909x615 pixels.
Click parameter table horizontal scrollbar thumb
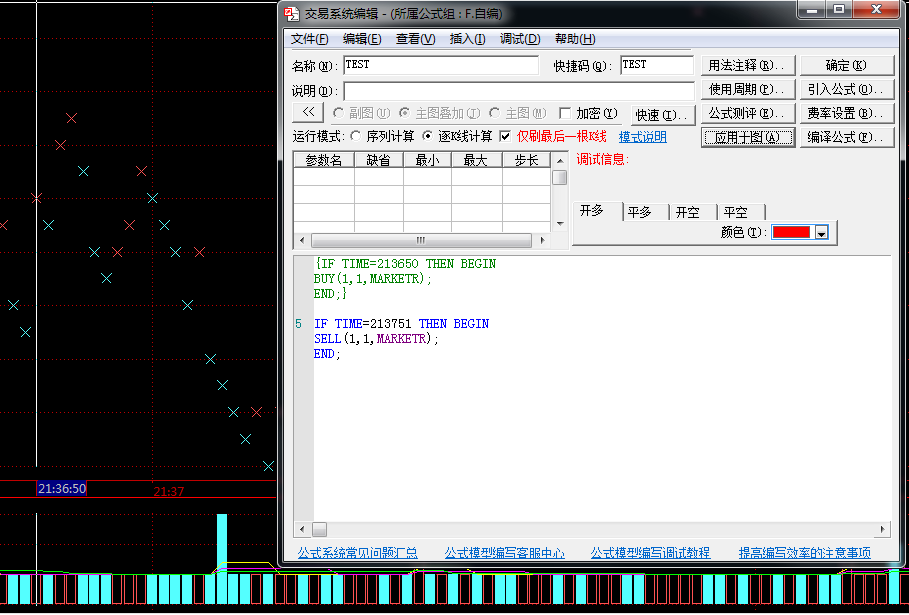(x=421, y=240)
